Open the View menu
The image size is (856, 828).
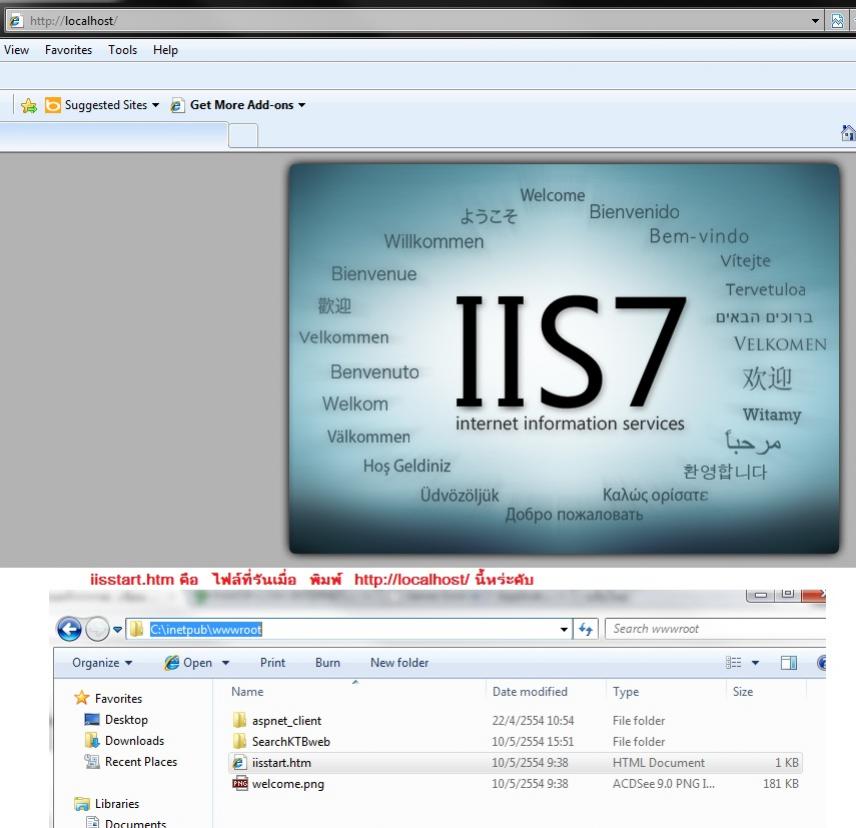(x=16, y=50)
